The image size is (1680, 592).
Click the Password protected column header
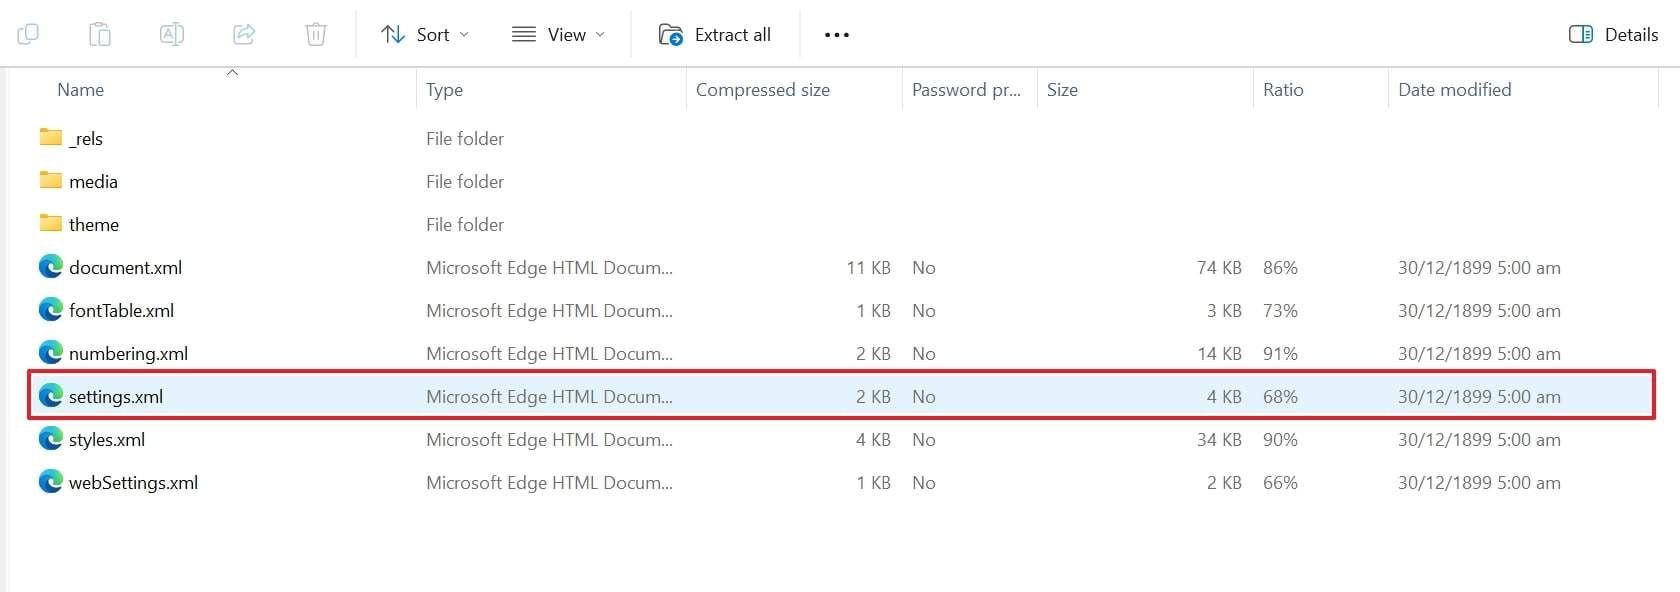click(x=966, y=89)
